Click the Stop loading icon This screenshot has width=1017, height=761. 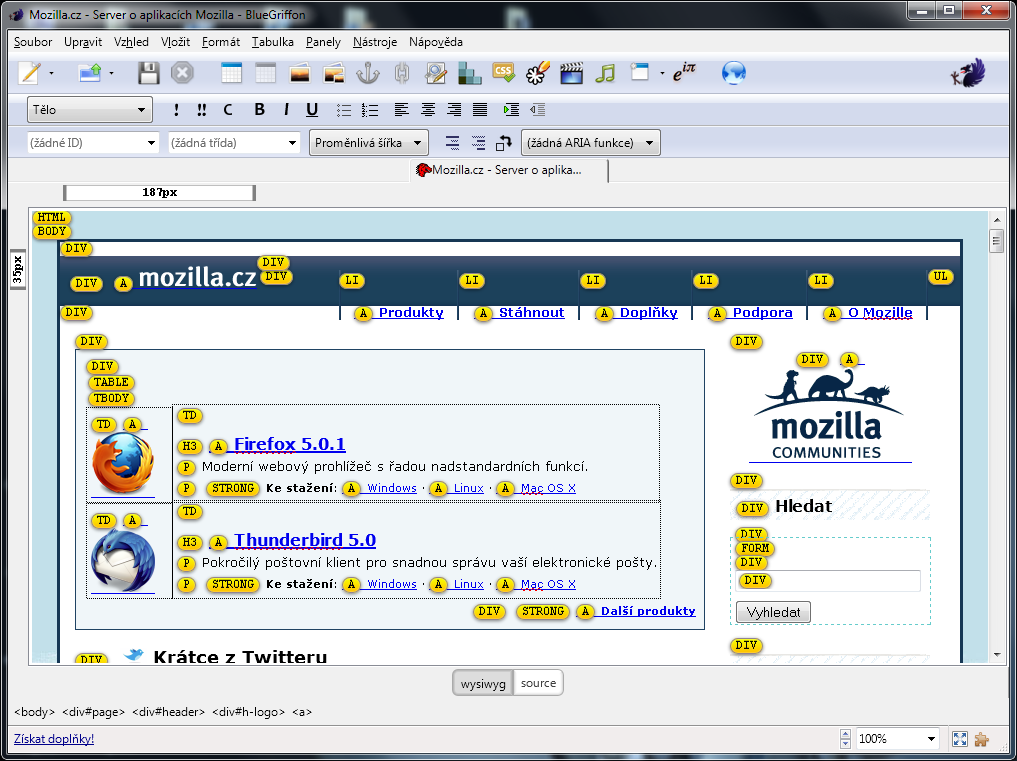click(182, 73)
